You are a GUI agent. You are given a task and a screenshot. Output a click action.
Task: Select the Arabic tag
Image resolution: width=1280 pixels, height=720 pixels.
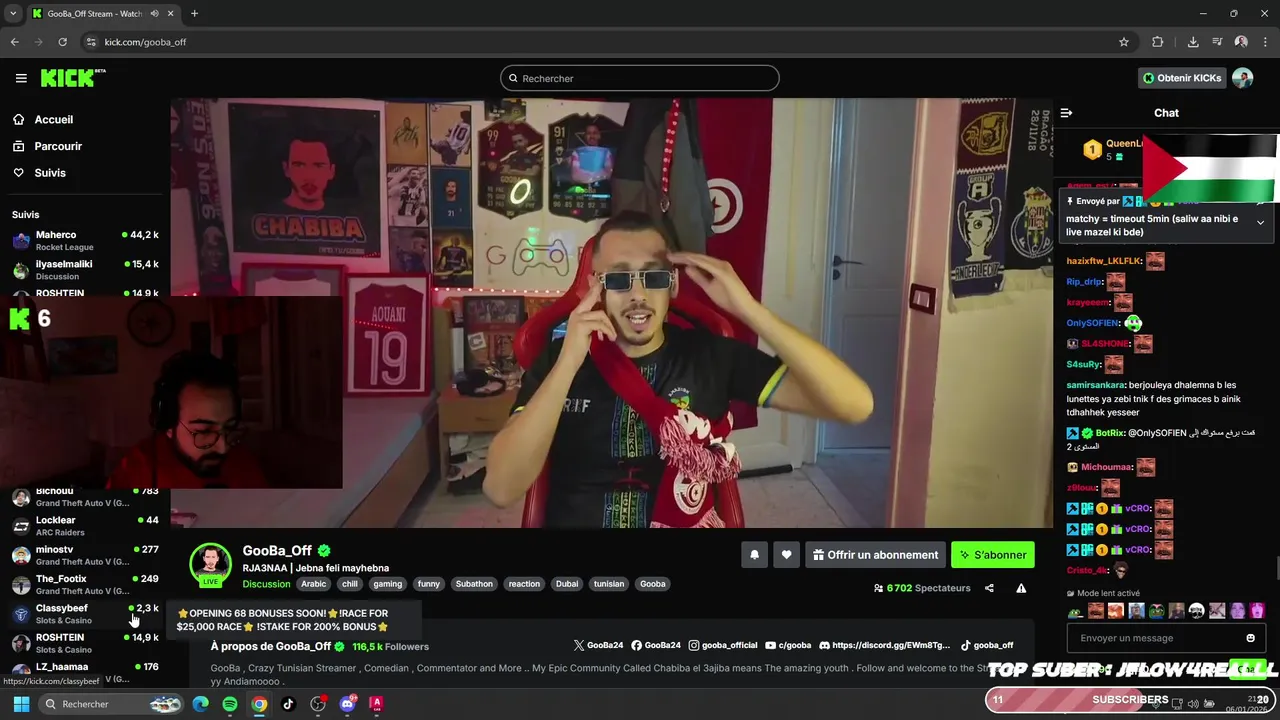(x=314, y=584)
